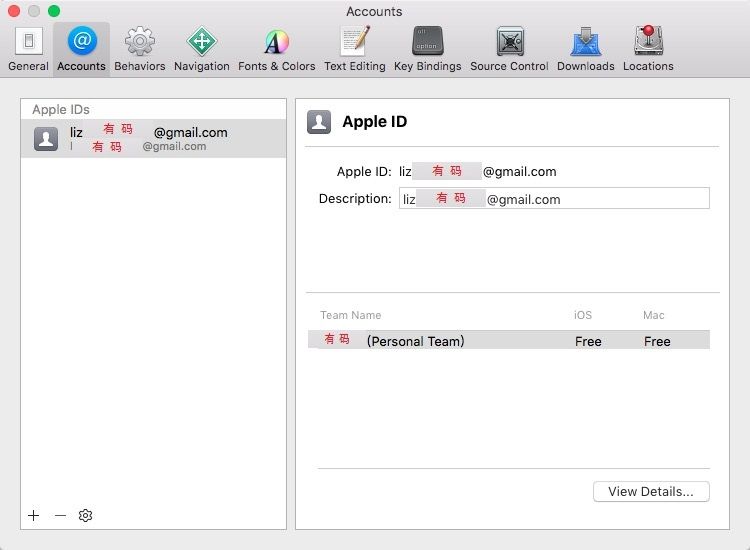The height and width of the screenshot is (550, 750).
Task: Click the View Details... button
Action: [651, 492]
